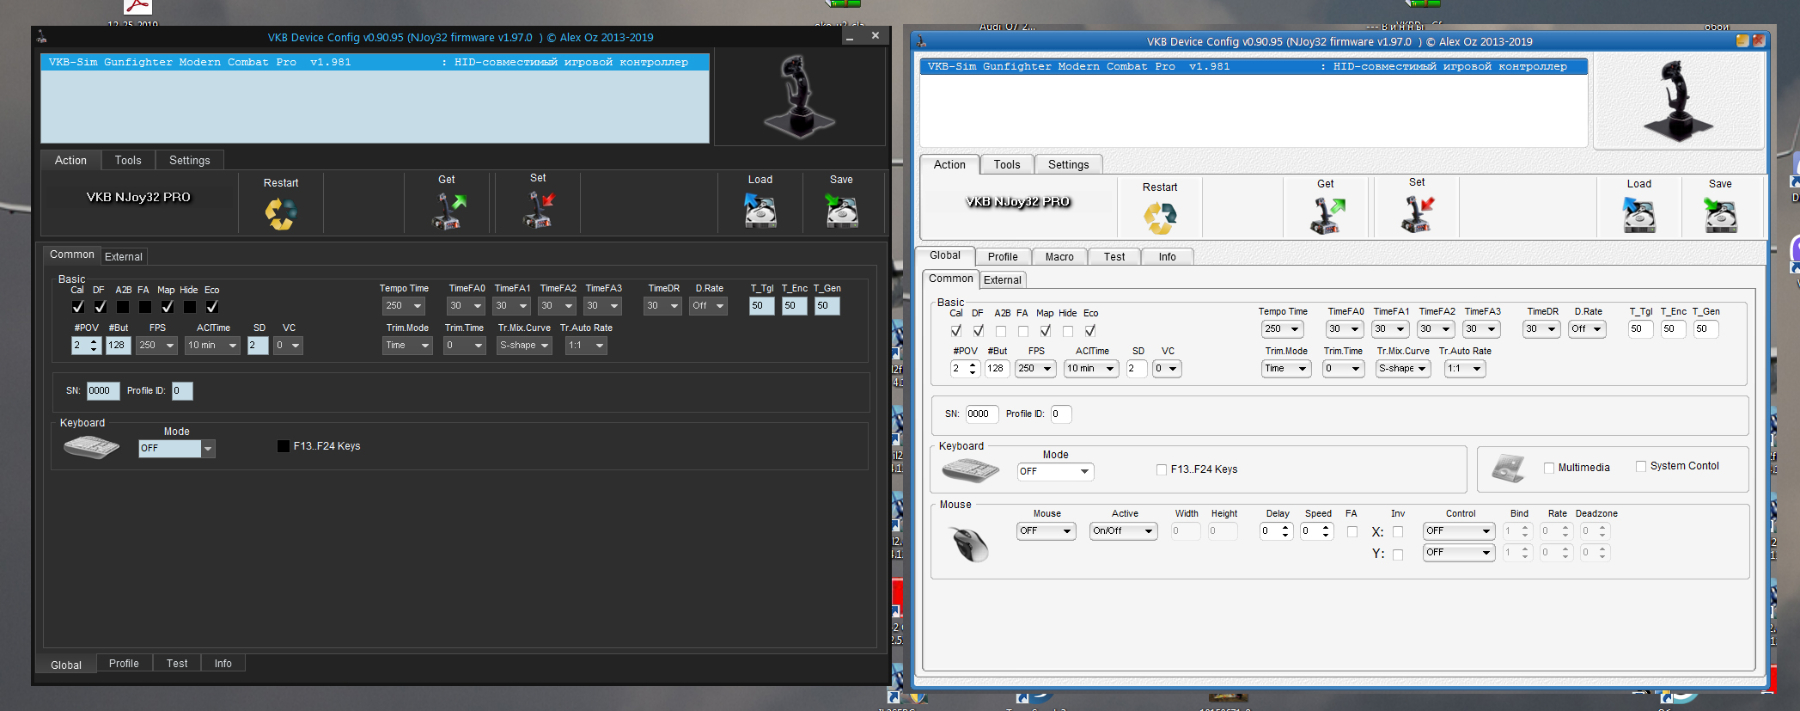Enable F13..F24 Keys in light window
The image size is (1800, 711).
coord(1162,470)
